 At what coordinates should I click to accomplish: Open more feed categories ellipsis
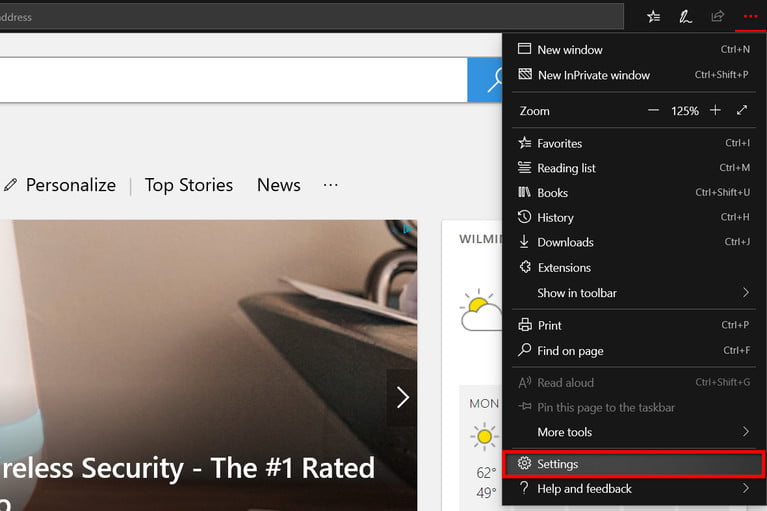331,185
